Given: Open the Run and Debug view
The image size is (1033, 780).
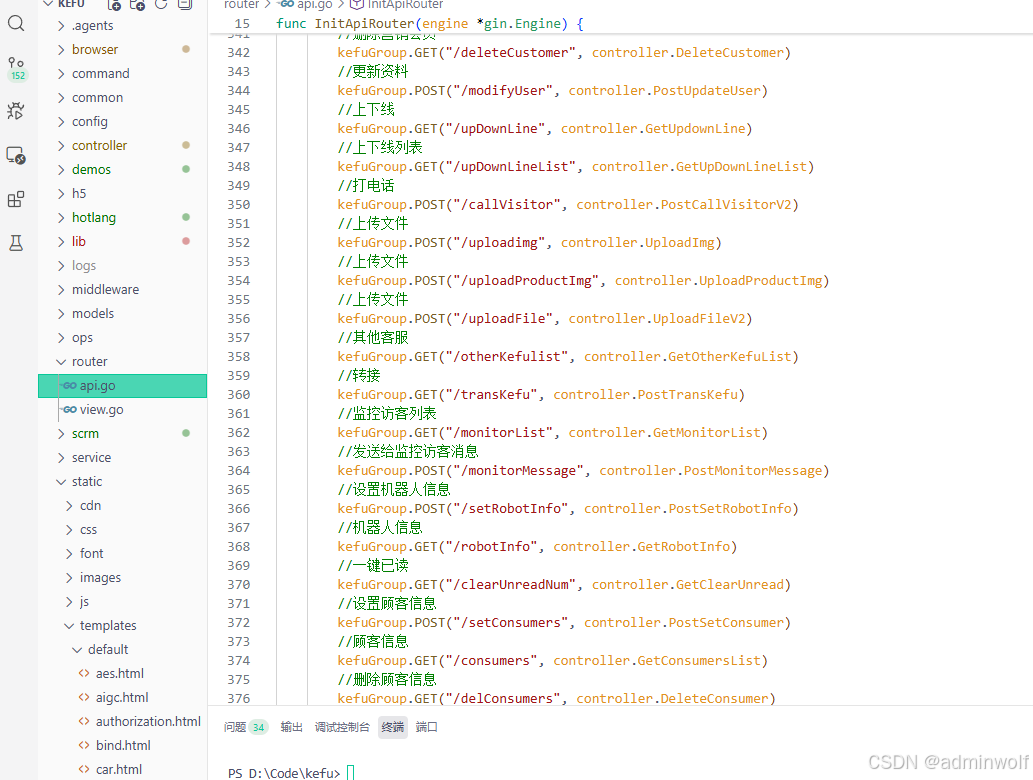Looking at the screenshot, I should pyautogui.click(x=16, y=111).
